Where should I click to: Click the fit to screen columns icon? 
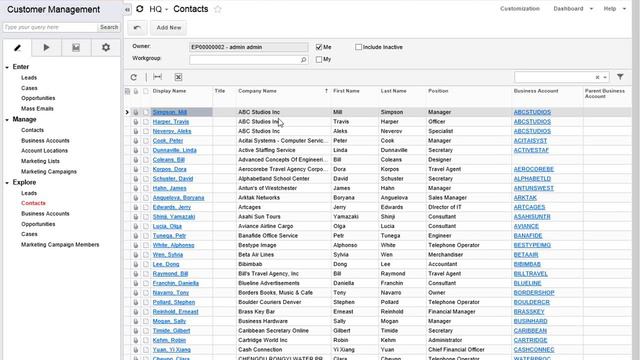(157, 77)
